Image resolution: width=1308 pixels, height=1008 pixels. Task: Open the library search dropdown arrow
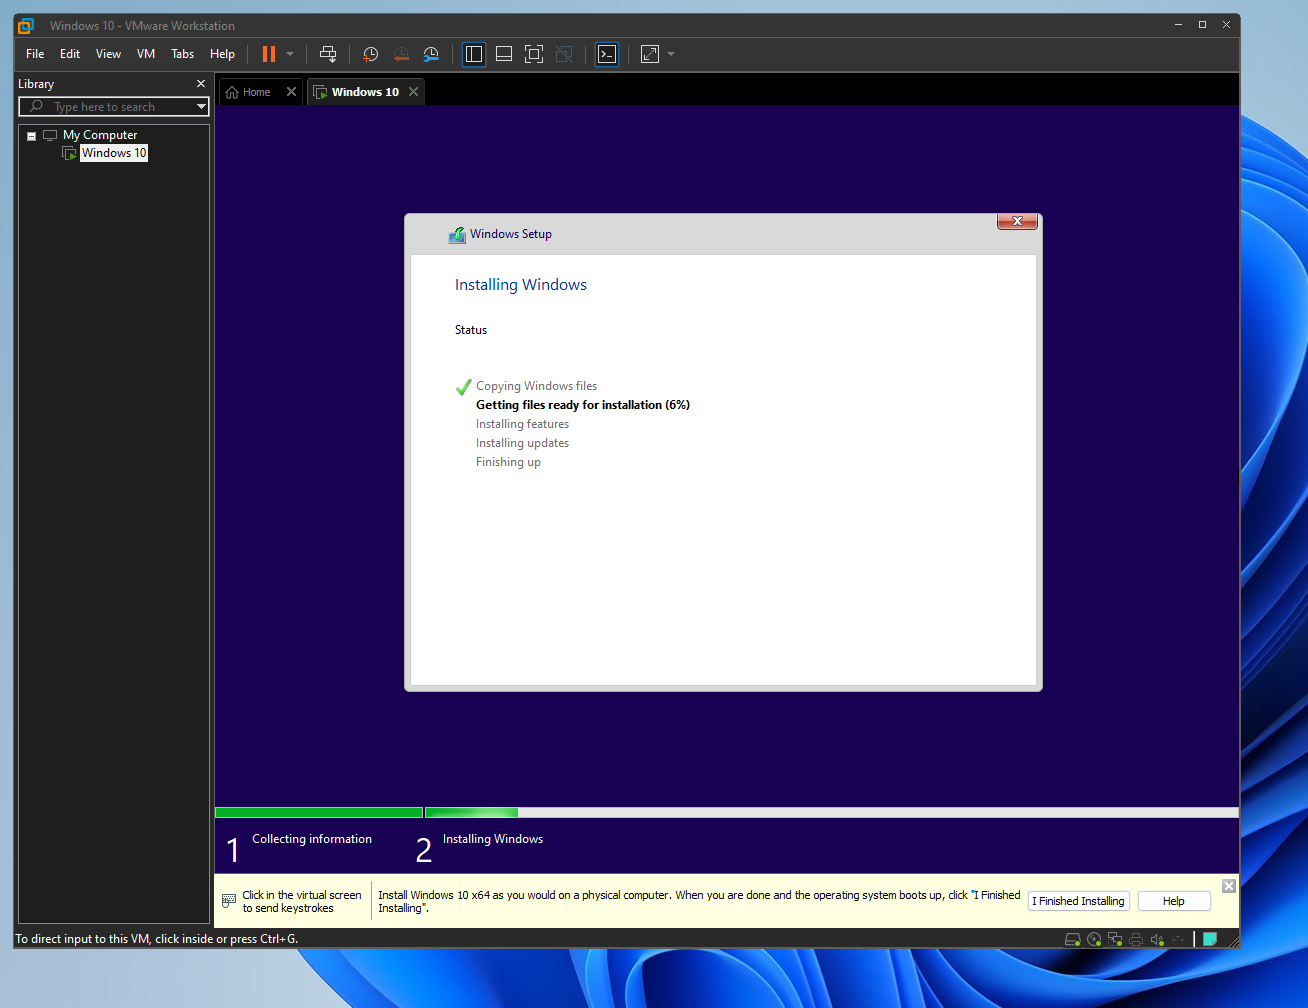[x=201, y=107]
